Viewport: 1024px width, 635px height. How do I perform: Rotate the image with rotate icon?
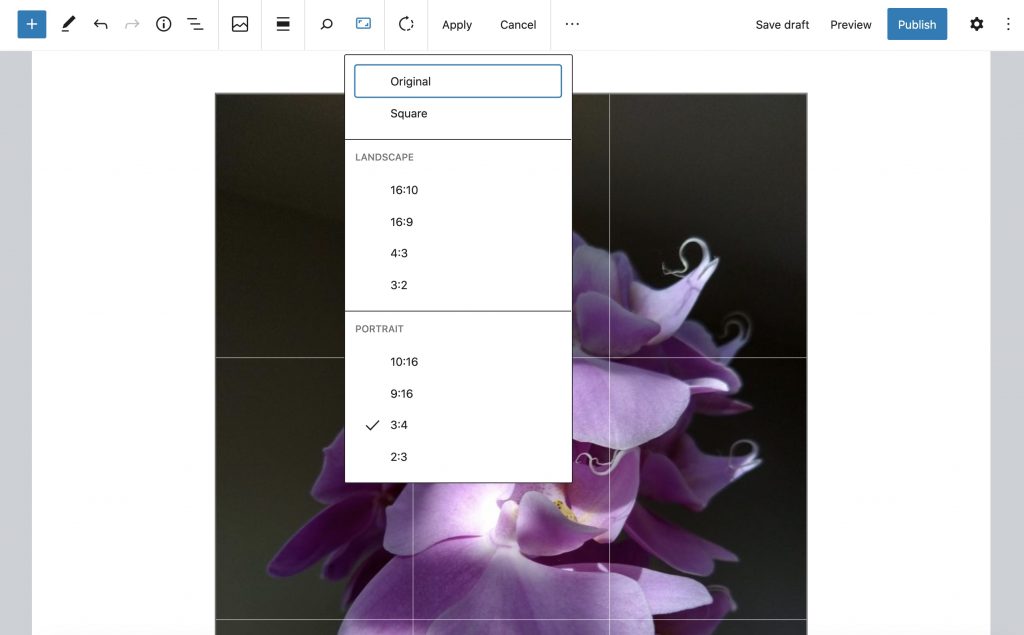(406, 24)
